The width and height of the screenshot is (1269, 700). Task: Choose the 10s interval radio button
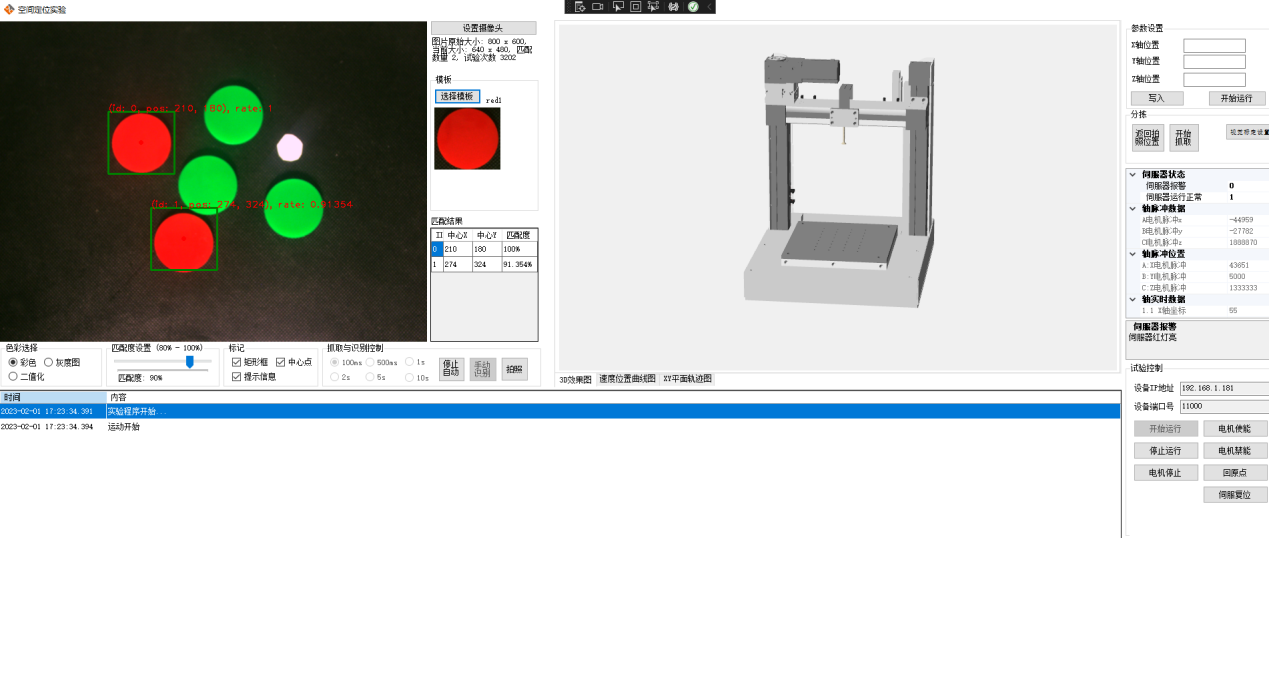409,377
